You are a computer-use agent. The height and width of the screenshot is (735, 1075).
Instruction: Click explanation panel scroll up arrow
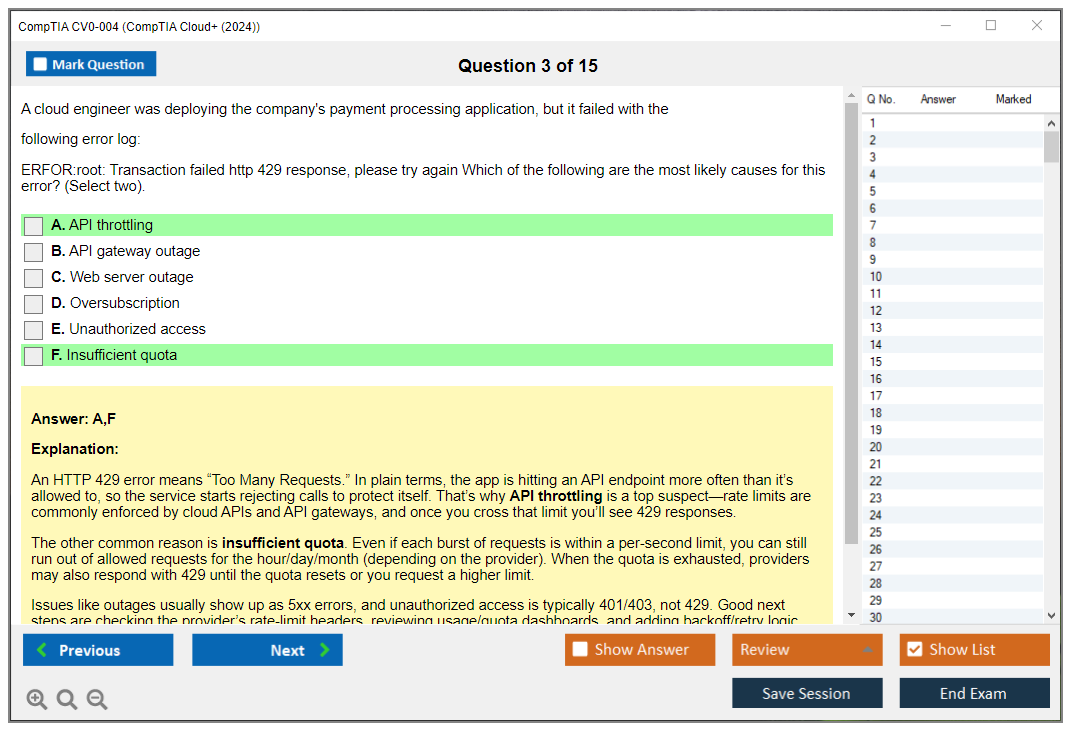(851, 97)
